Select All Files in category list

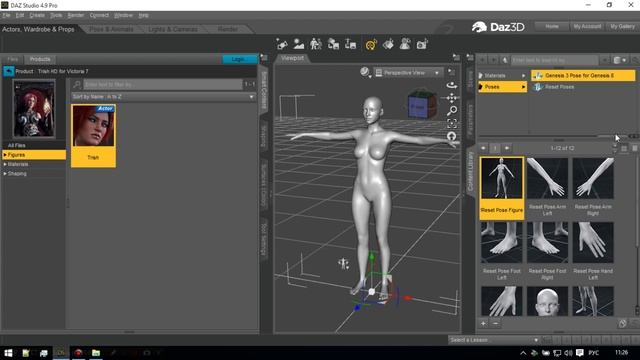pos(17,145)
